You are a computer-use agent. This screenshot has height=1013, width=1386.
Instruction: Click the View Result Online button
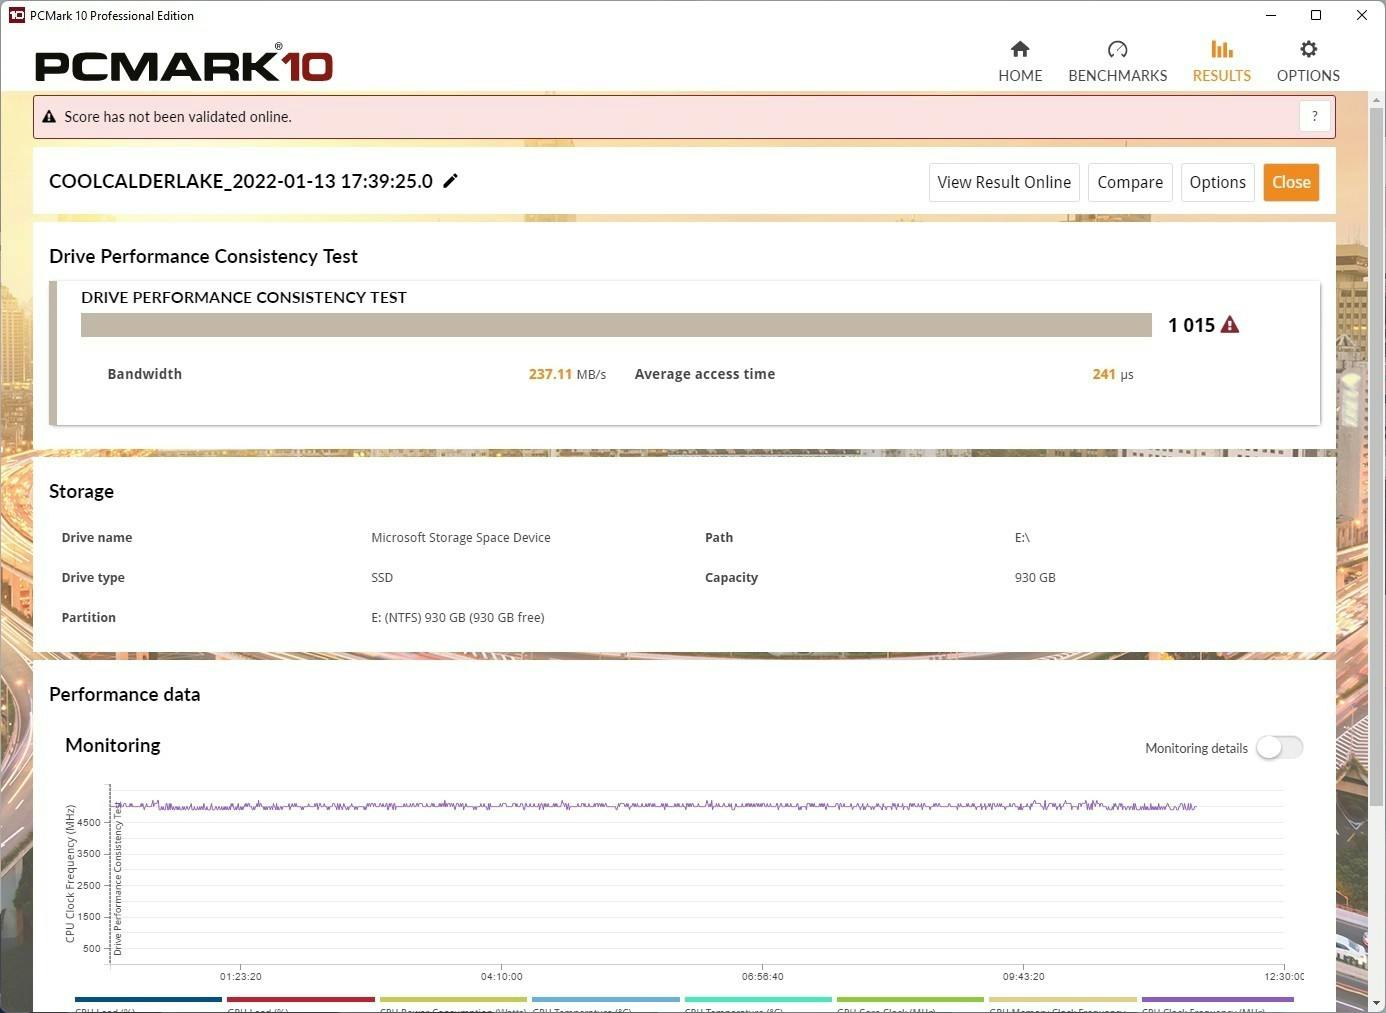pos(1003,182)
